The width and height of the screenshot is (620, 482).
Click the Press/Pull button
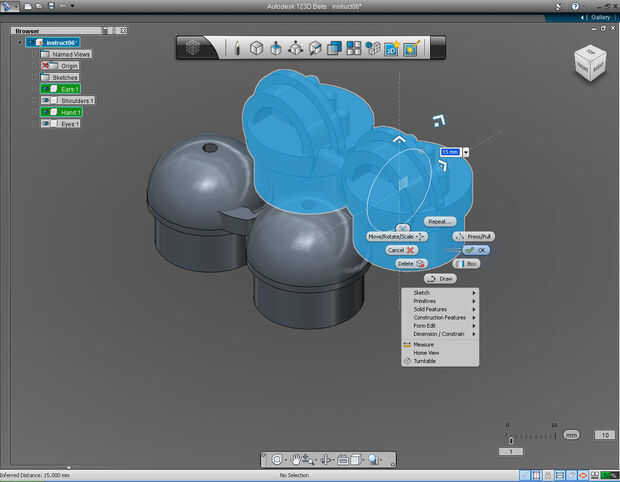[474, 236]
